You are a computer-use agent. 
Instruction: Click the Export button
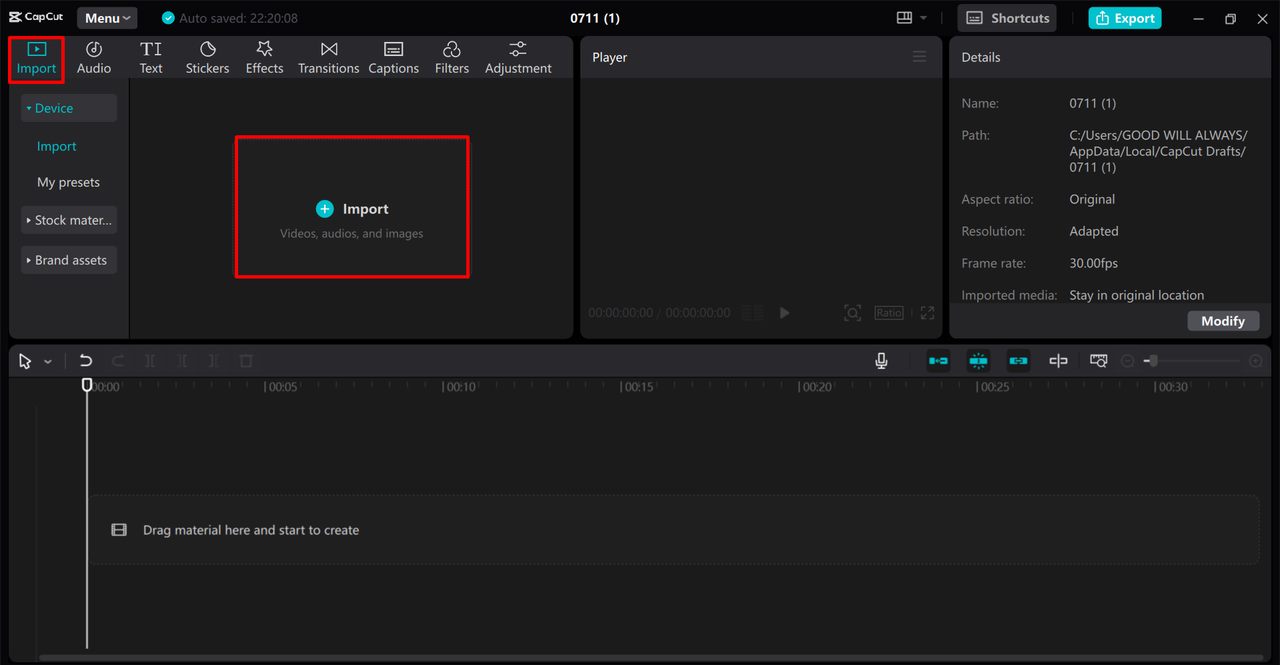click(1125, 18)
